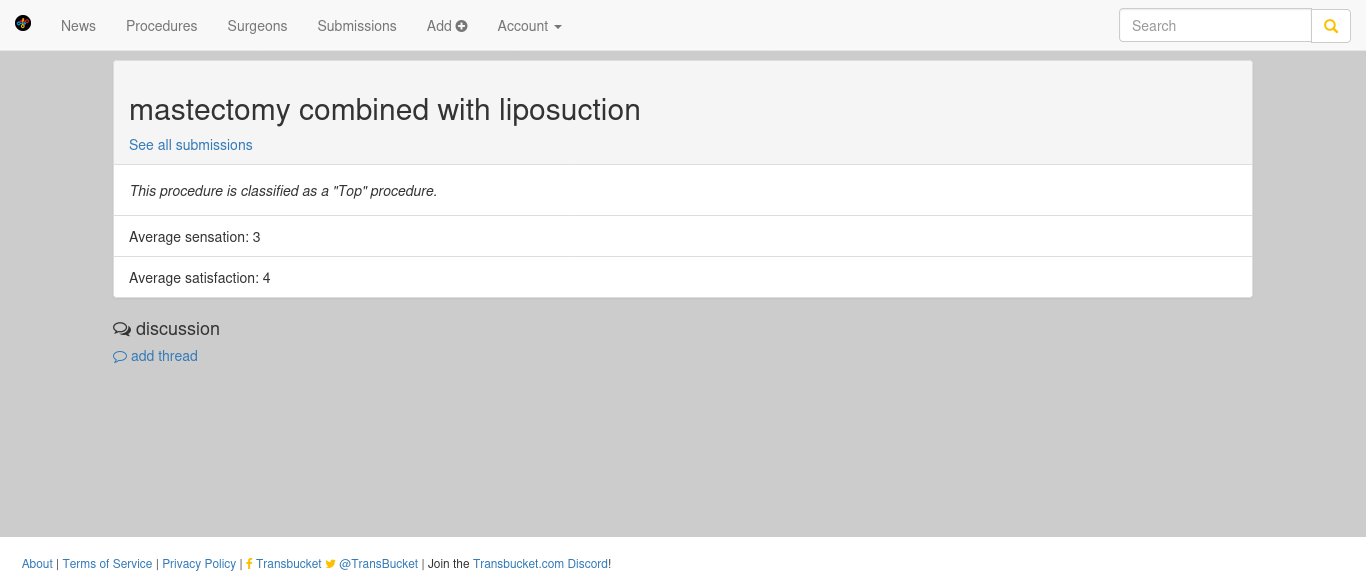Focus the Search input field
This screenshot has height=587, width=1366.
[x=1215, y=26]
